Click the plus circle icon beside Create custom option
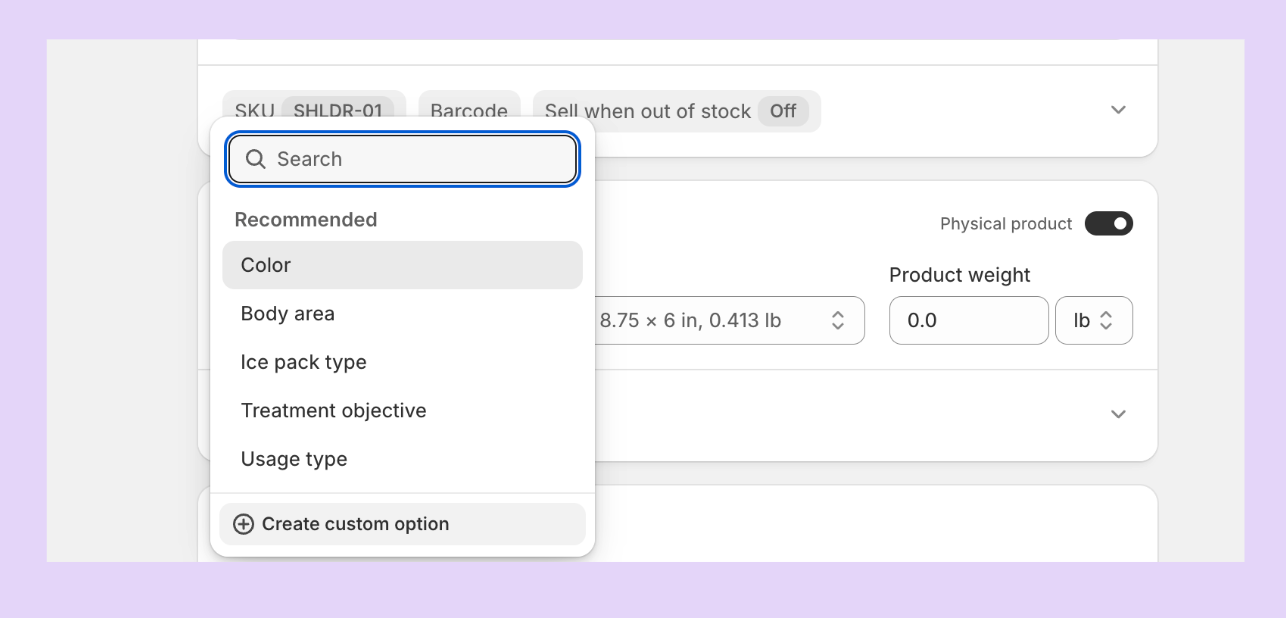This screenshot has width=1286, height=618. (x=243, y=524)
